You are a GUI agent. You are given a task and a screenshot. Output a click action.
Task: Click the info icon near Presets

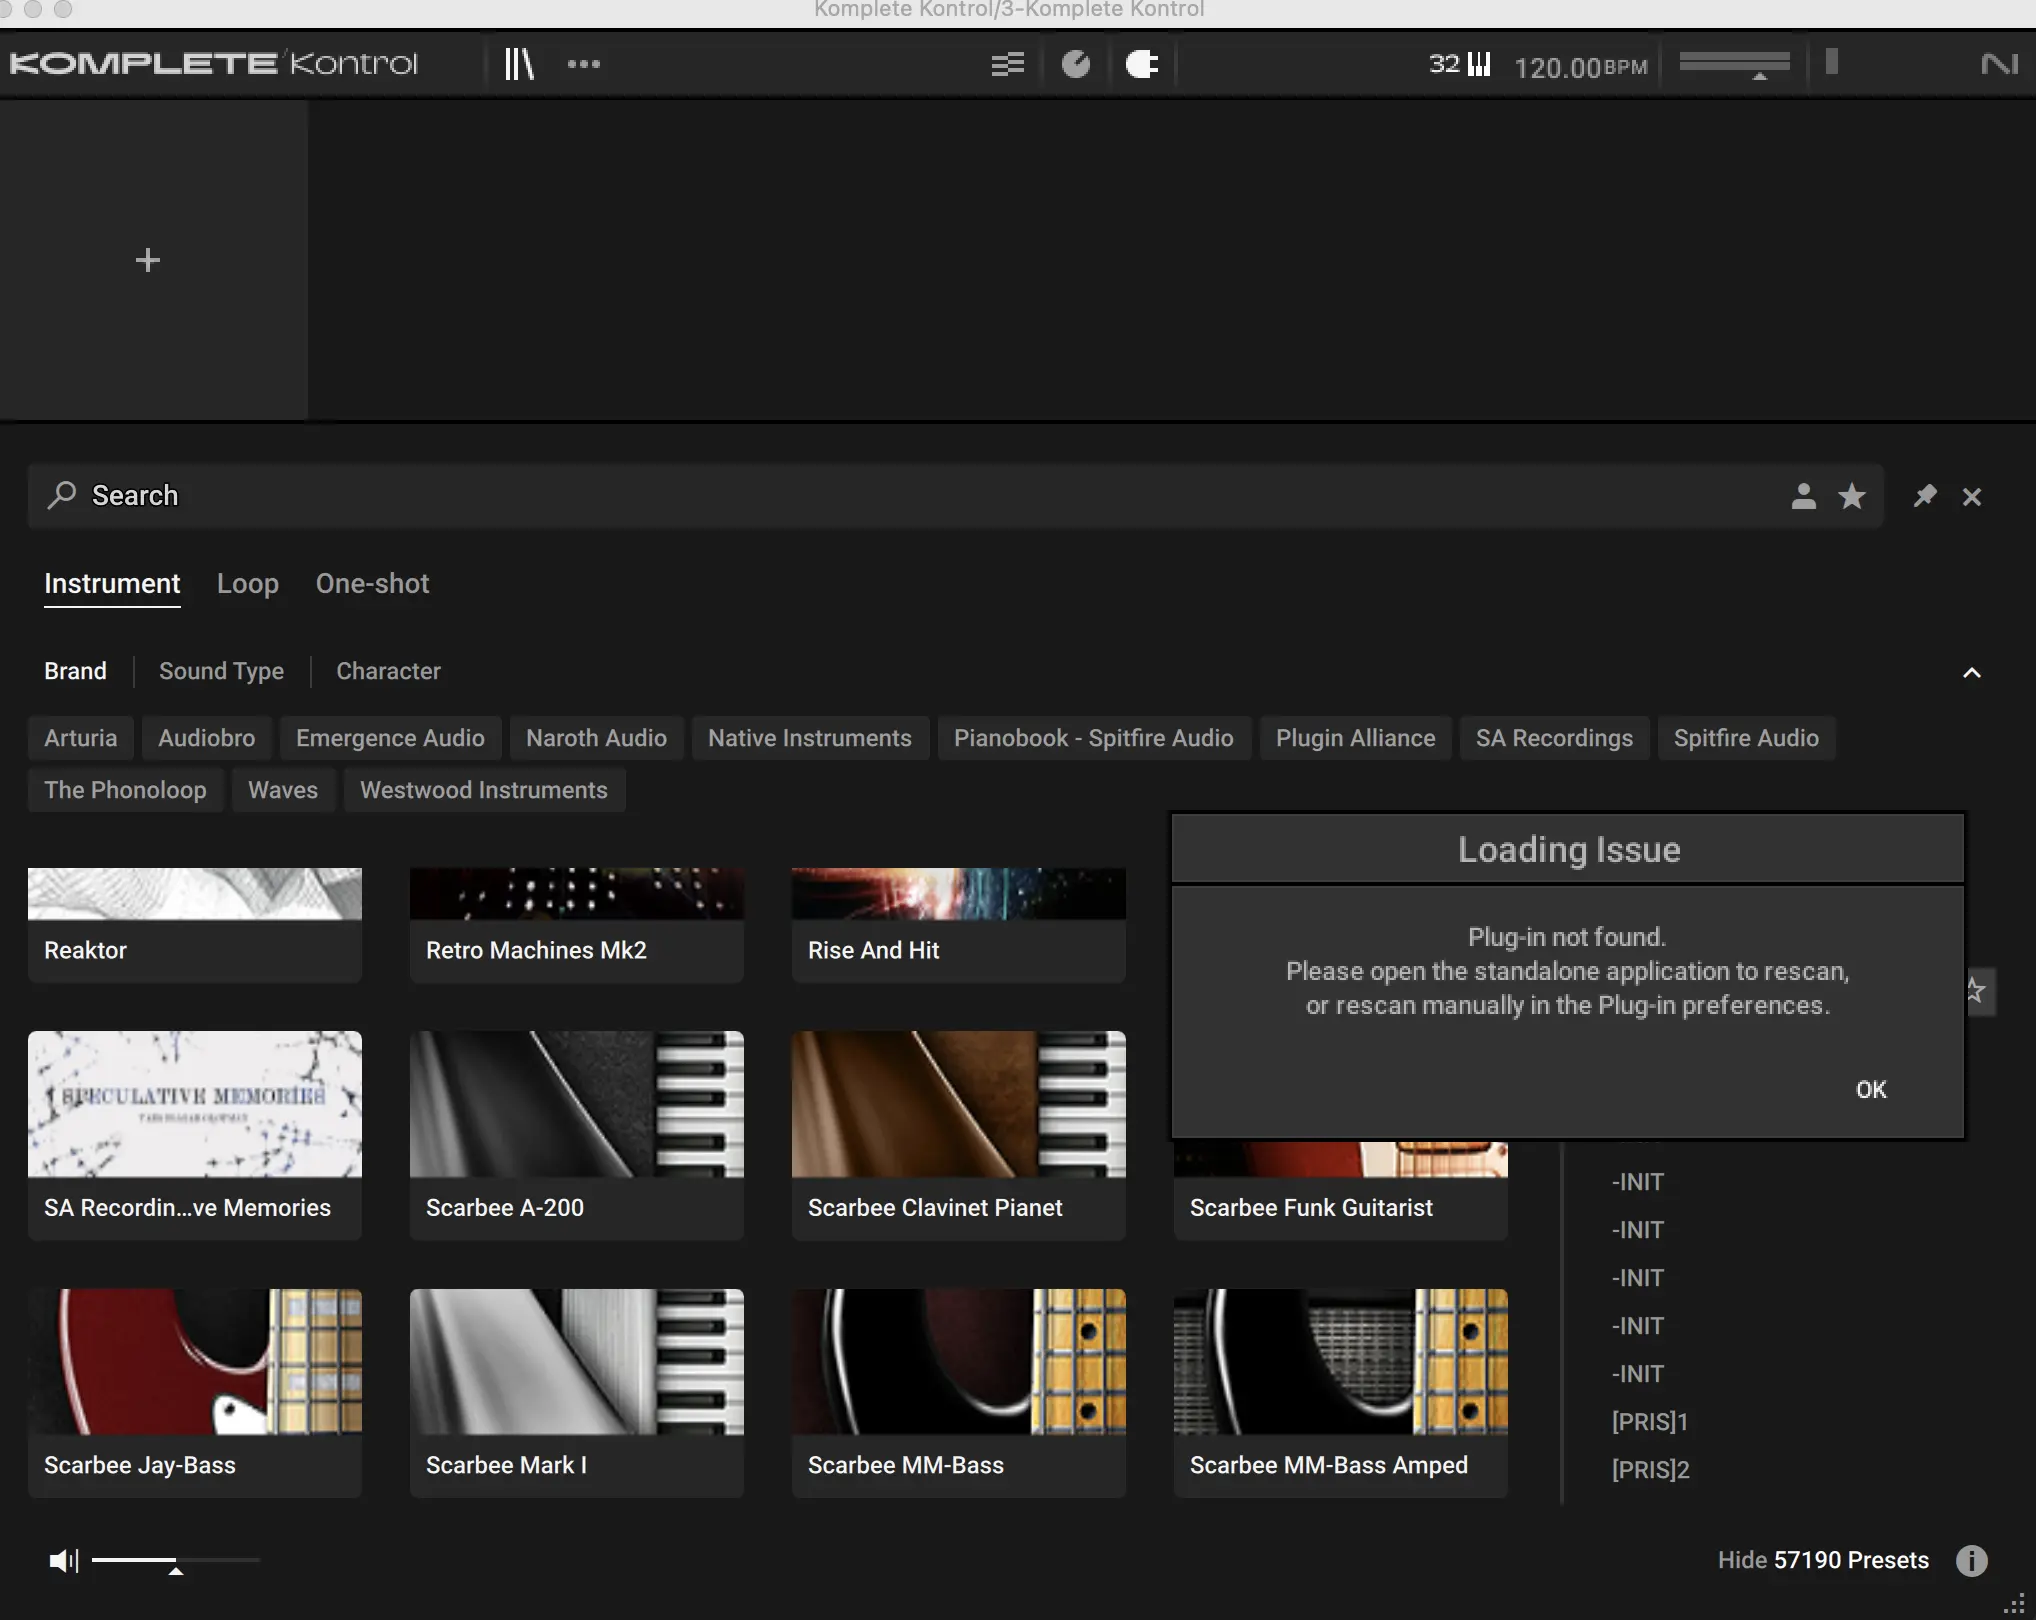click(1971, 1560)
